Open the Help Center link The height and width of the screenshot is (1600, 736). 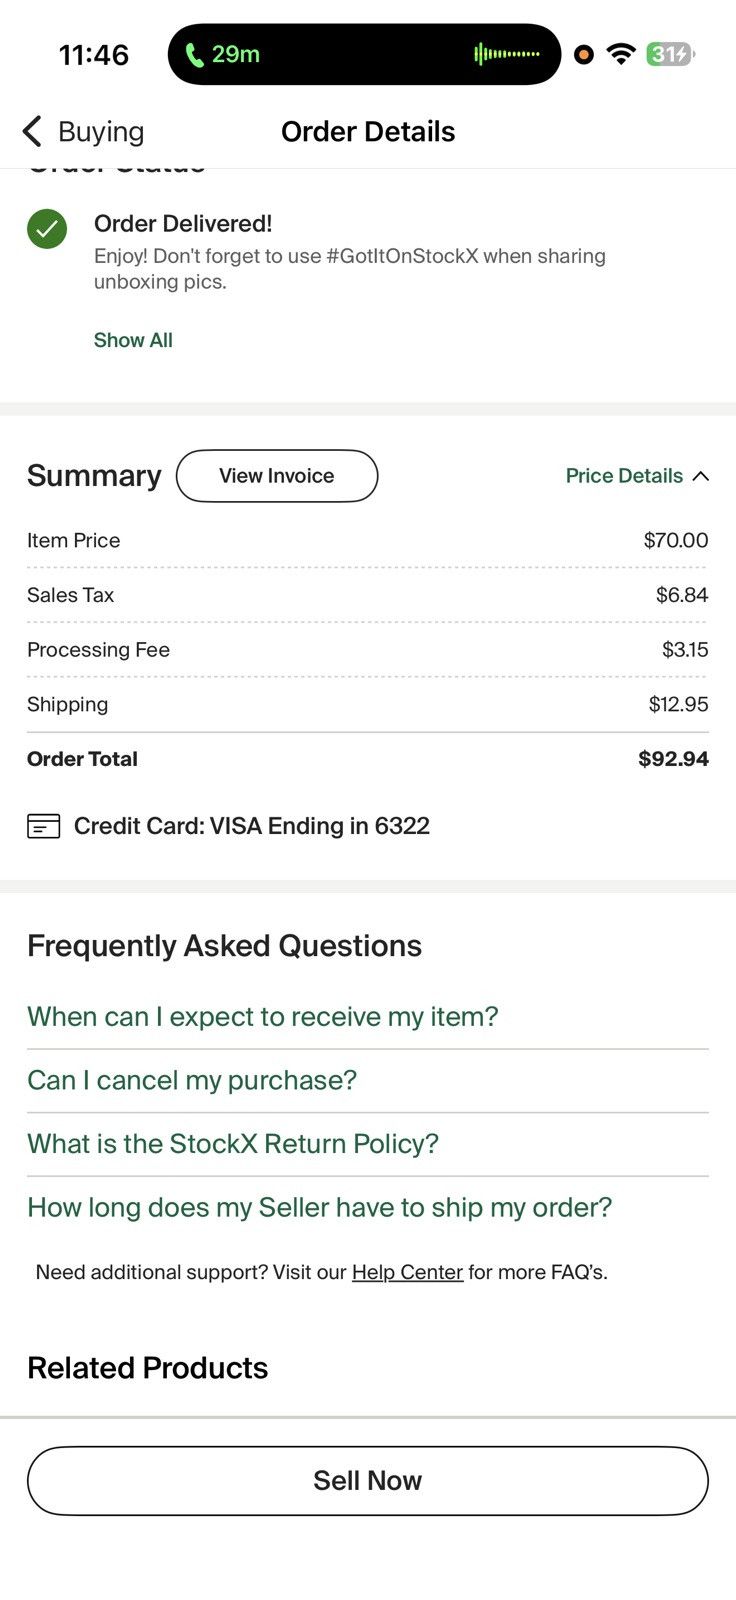coord(407,1272)
